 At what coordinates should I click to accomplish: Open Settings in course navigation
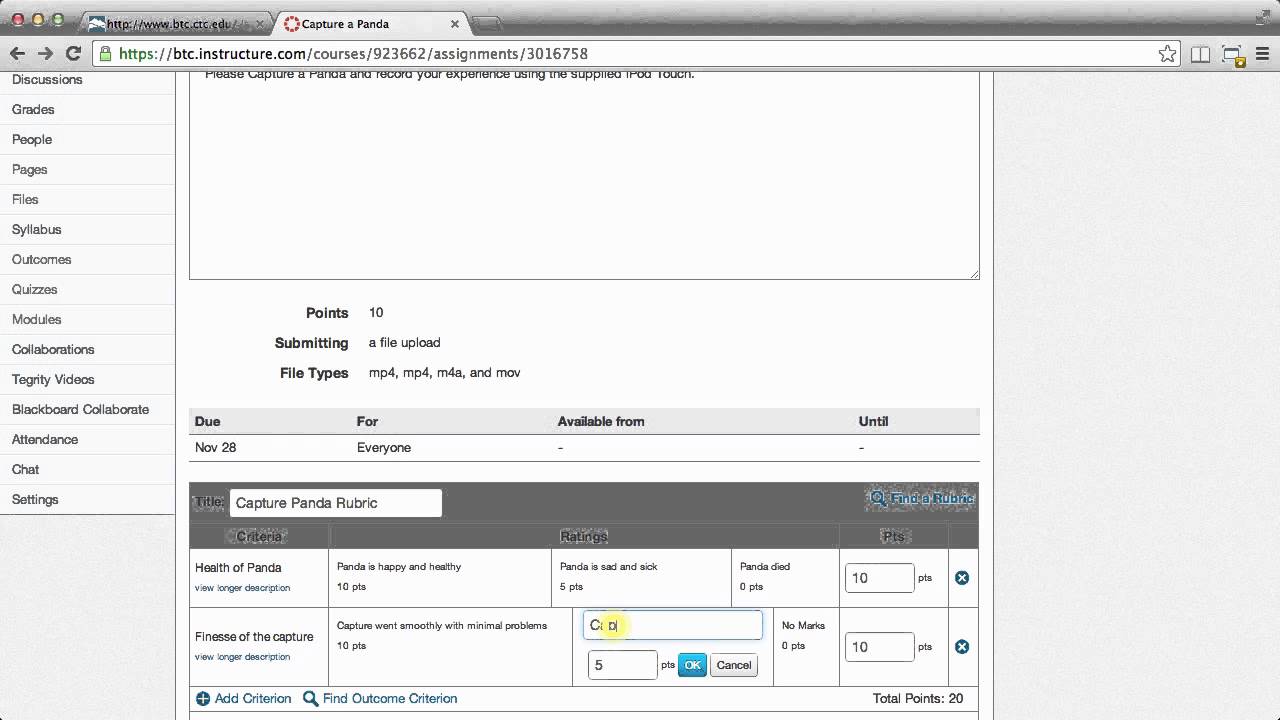(35, 499)
